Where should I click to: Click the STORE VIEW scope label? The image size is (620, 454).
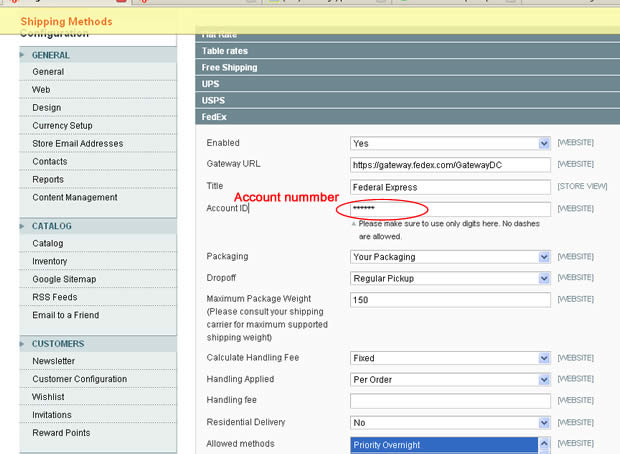582,186
